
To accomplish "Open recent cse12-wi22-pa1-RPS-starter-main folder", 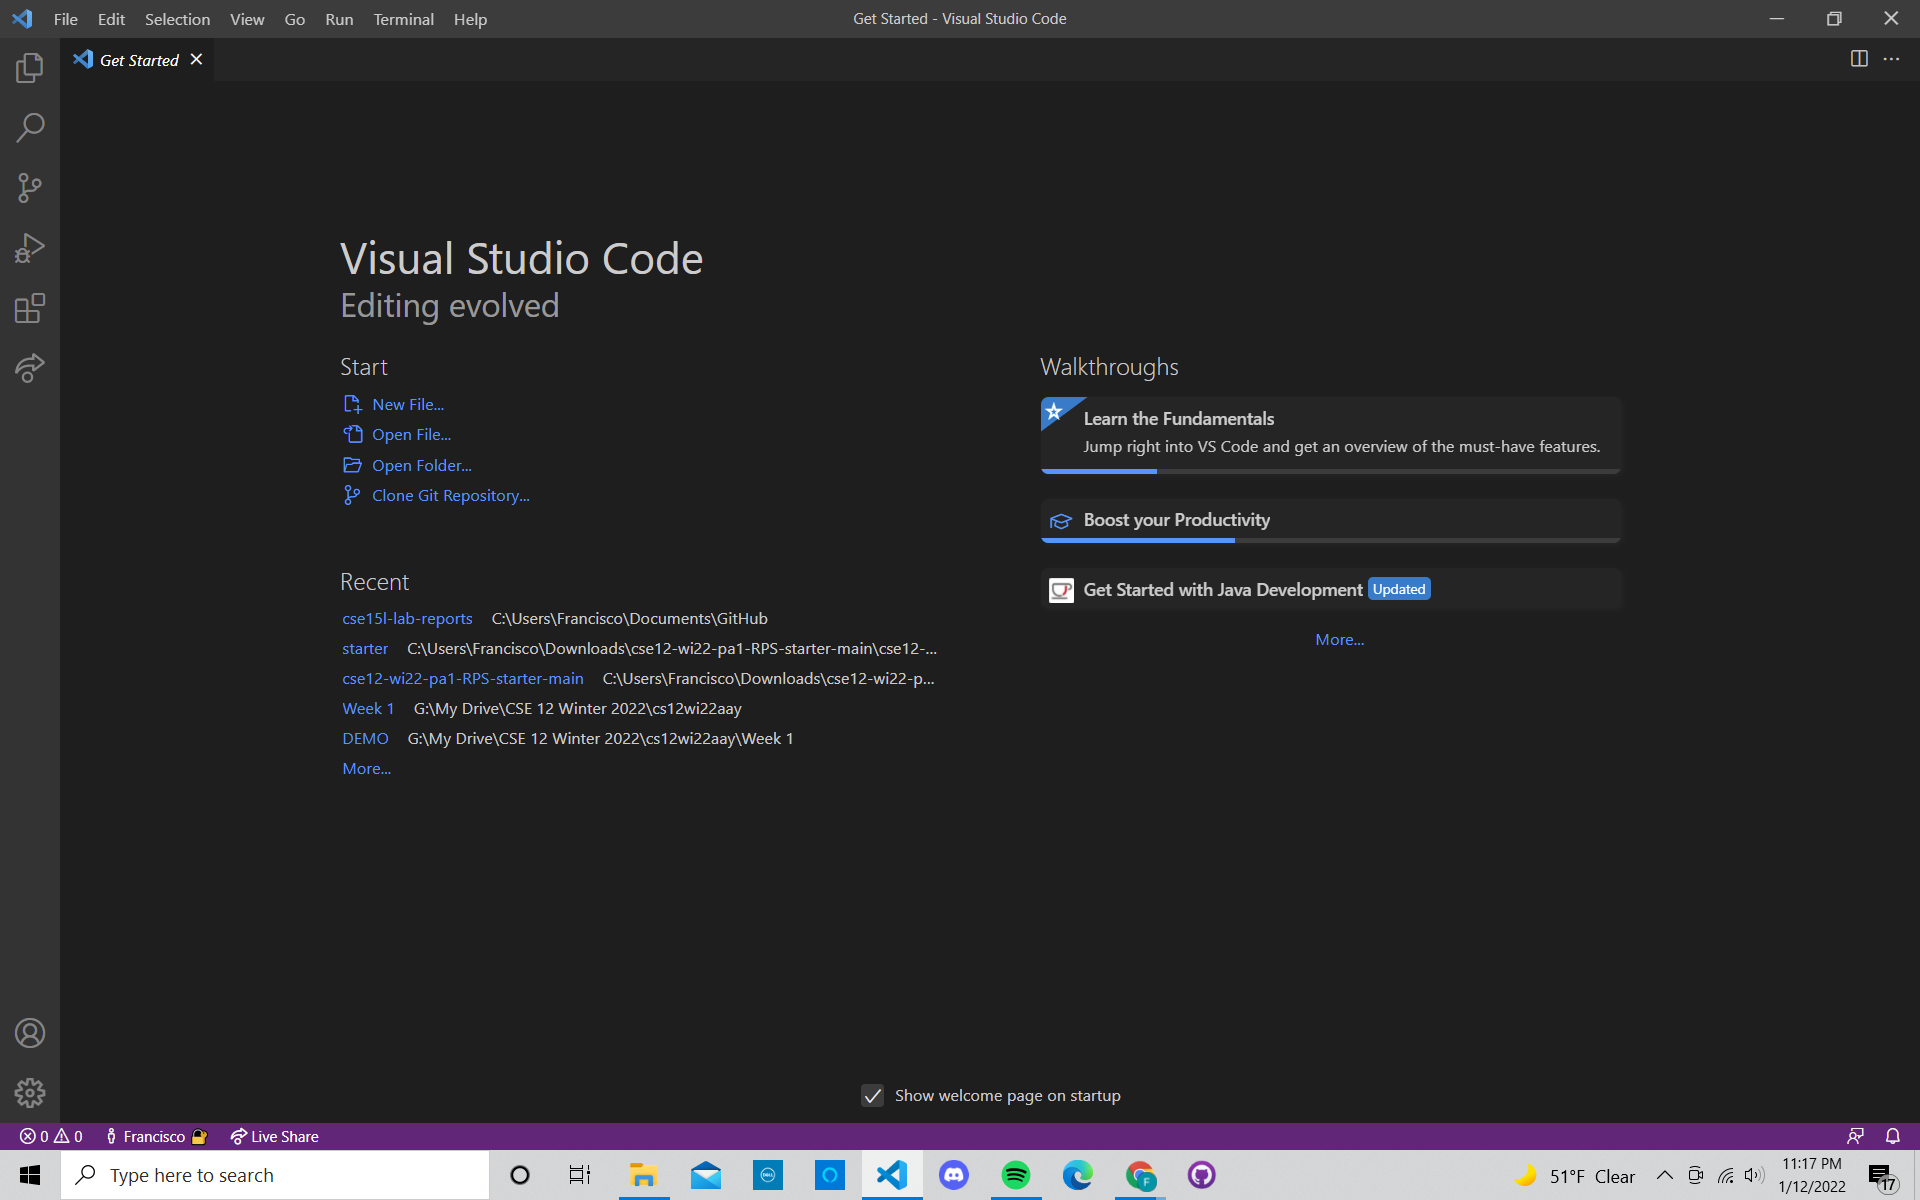I will [x=463, y=678].
